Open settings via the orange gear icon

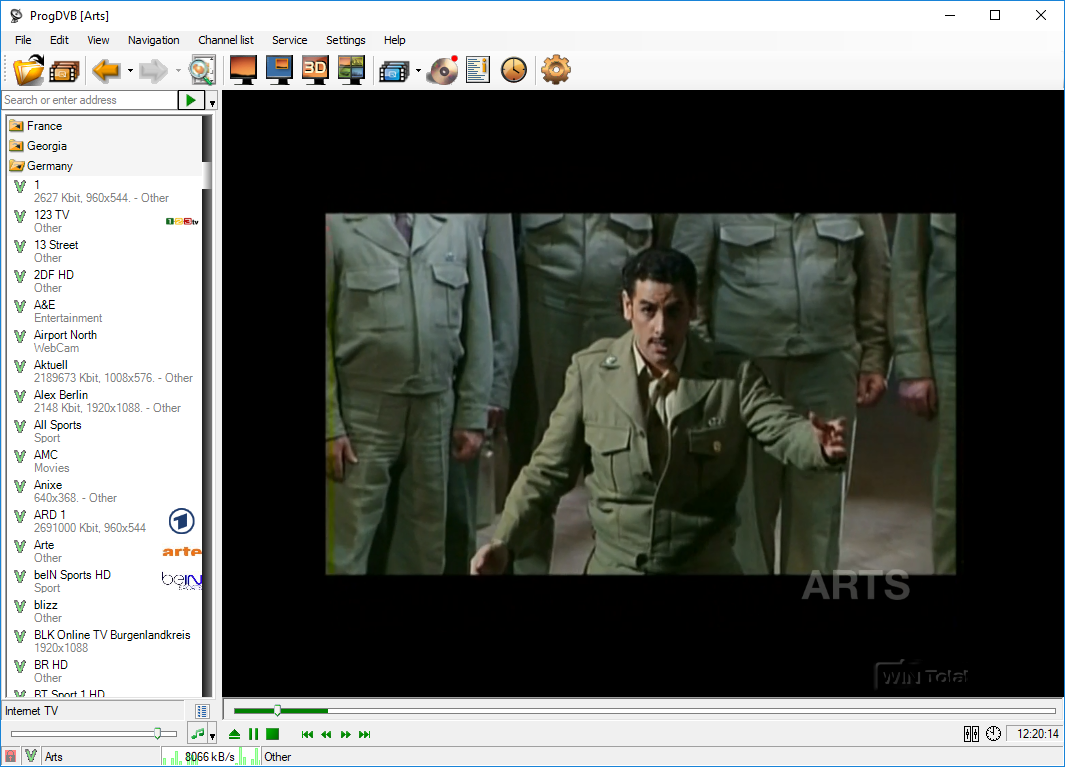[555, 70]
